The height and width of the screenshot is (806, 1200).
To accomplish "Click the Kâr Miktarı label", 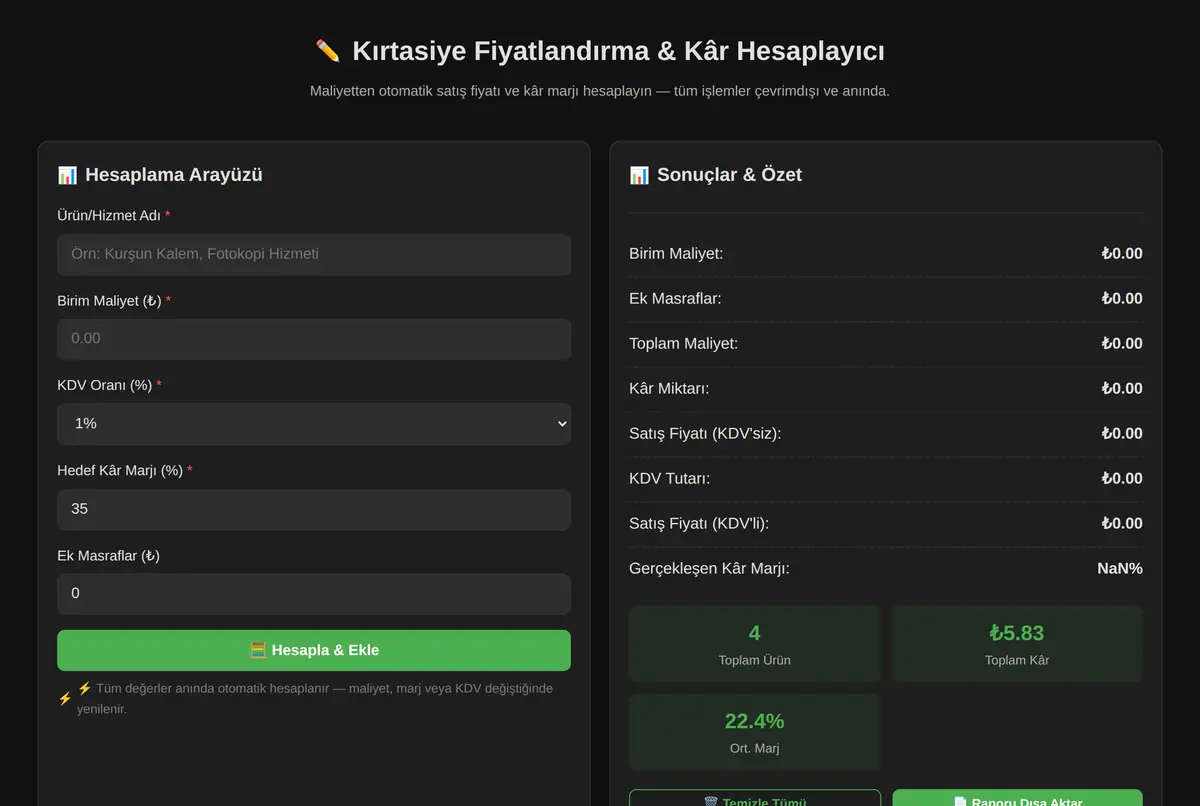I will pyautogui.click(x=669, y=389).
